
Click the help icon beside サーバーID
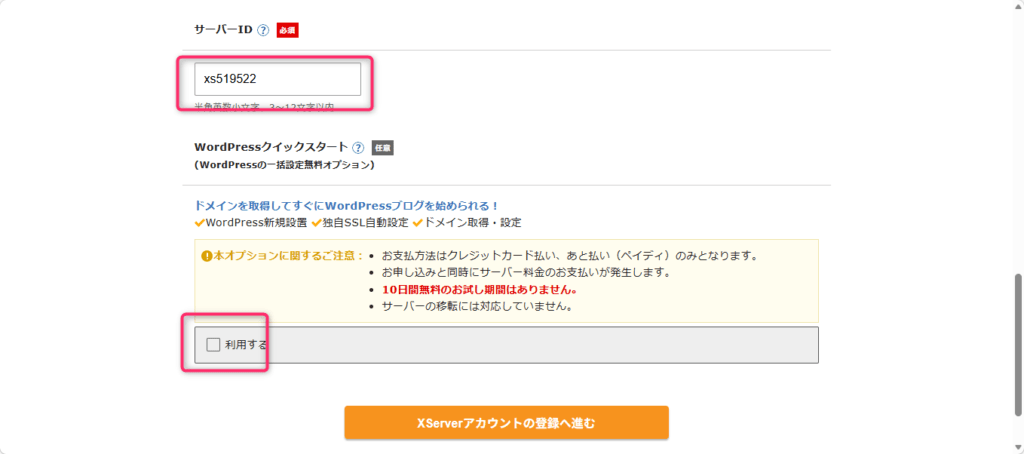coord(263,30)
